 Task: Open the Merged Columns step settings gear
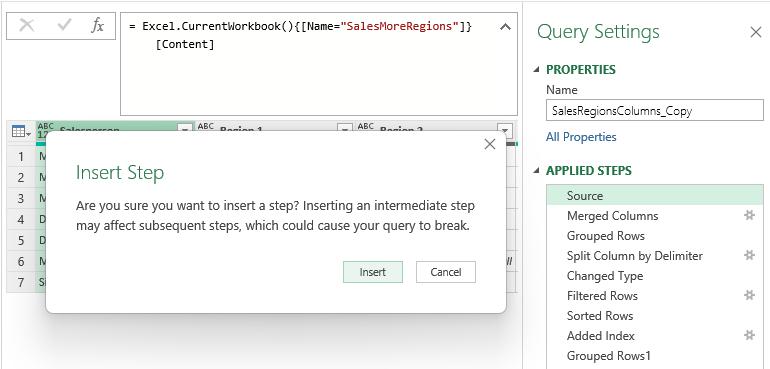click(x=749, y=215)
